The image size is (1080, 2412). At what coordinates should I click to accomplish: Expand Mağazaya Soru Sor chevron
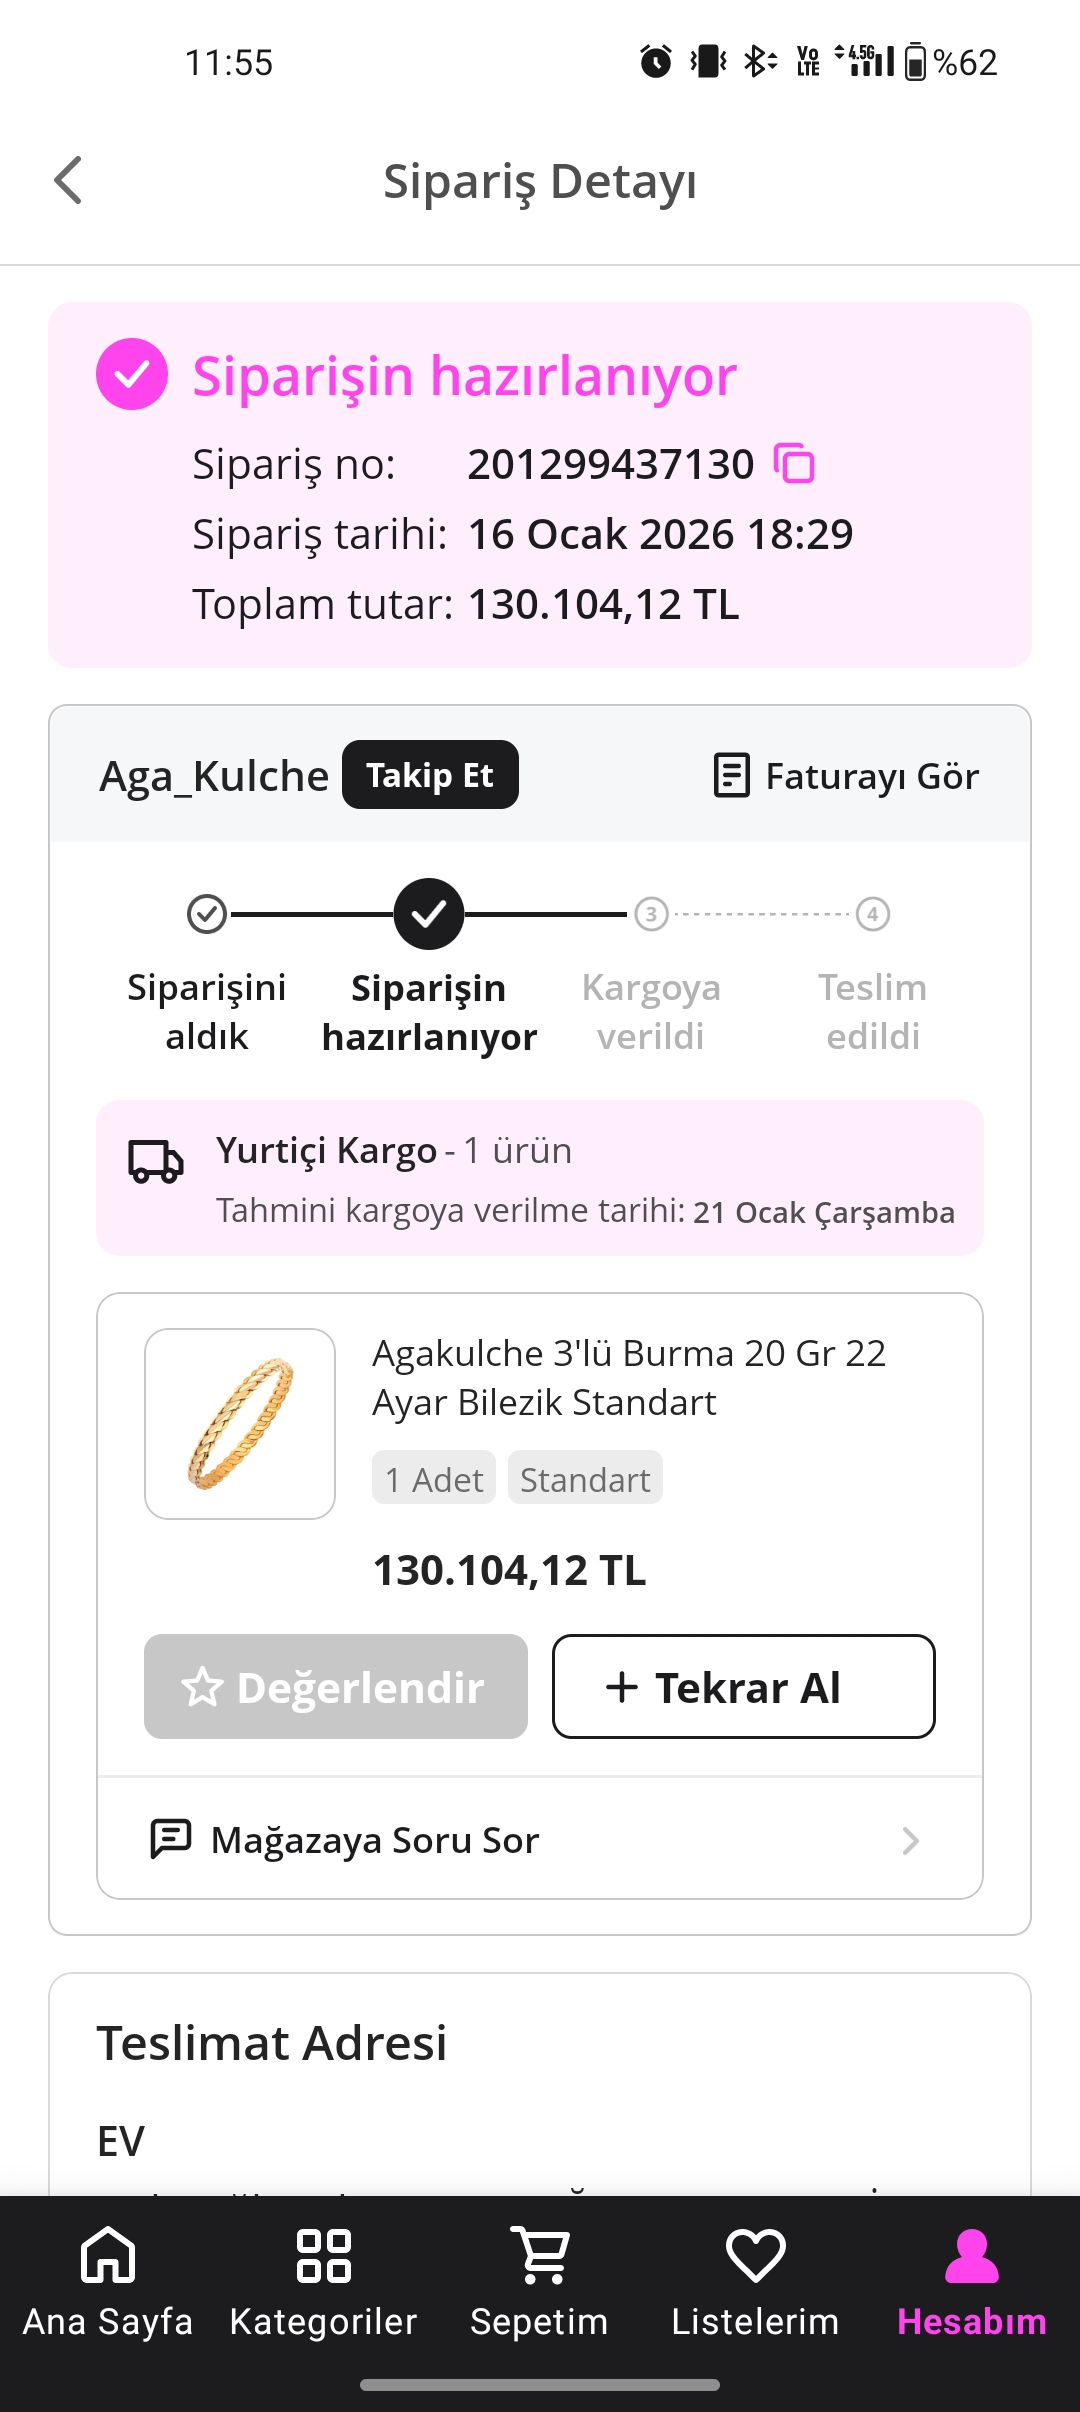click(910, 1841)
